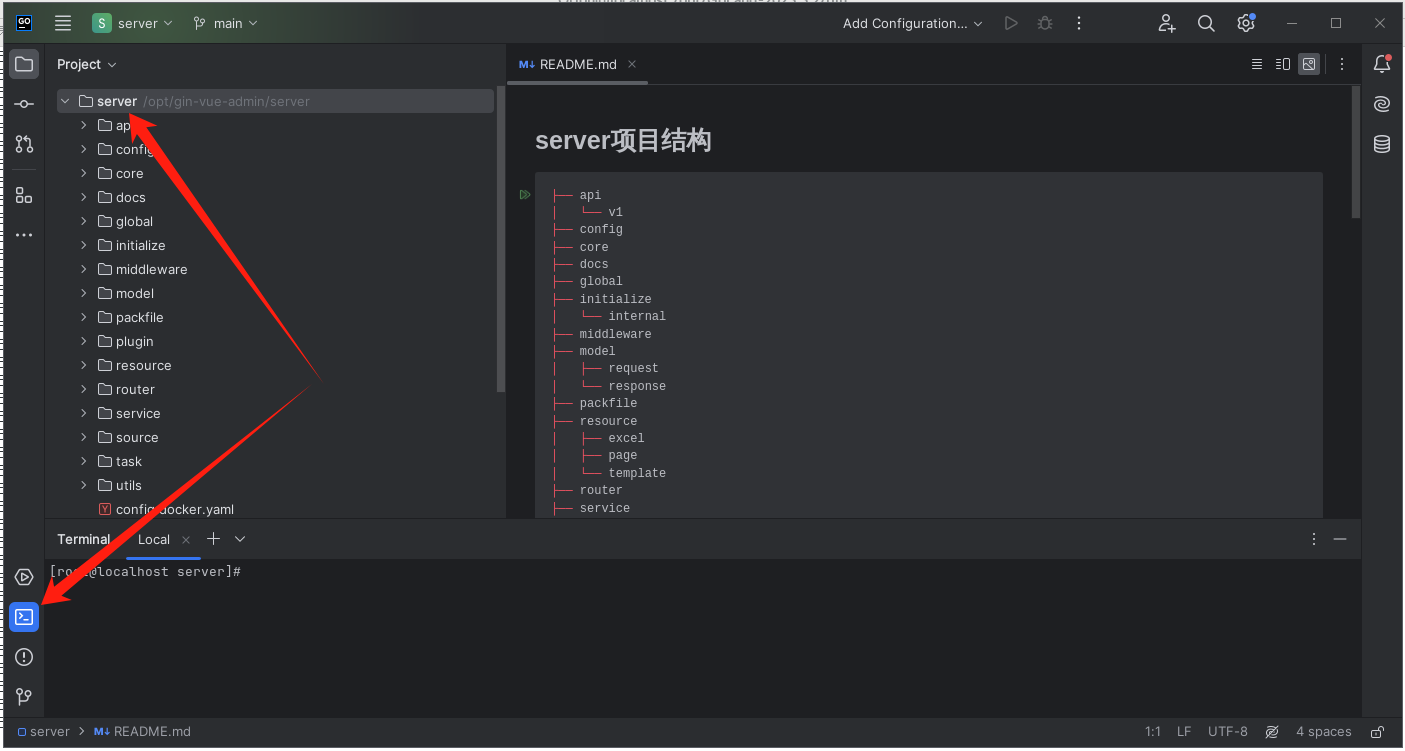Switch to editor-only view mode
The height and width of the screenshot is (751, 1405).
click(1257, 64)
